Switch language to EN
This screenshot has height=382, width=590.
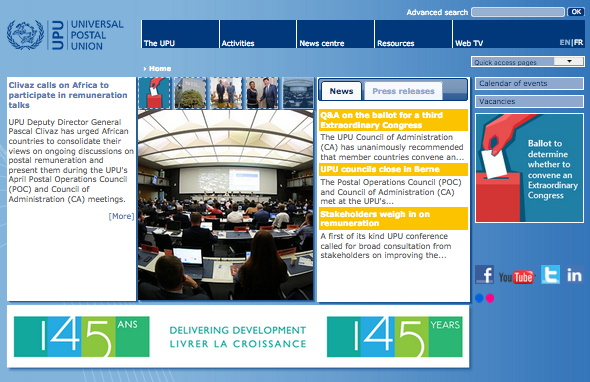(x=565, y=43)
